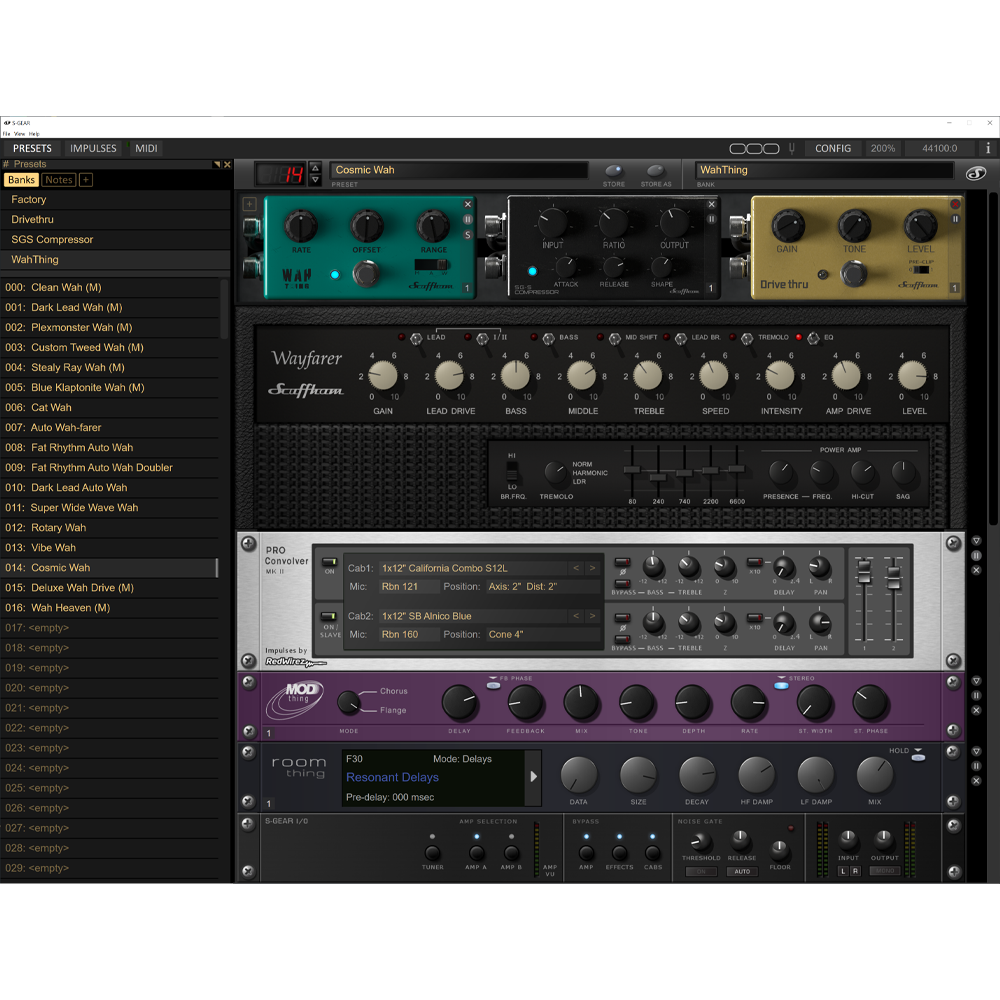Pause the Mod Thing rack unit

(976, 696)
